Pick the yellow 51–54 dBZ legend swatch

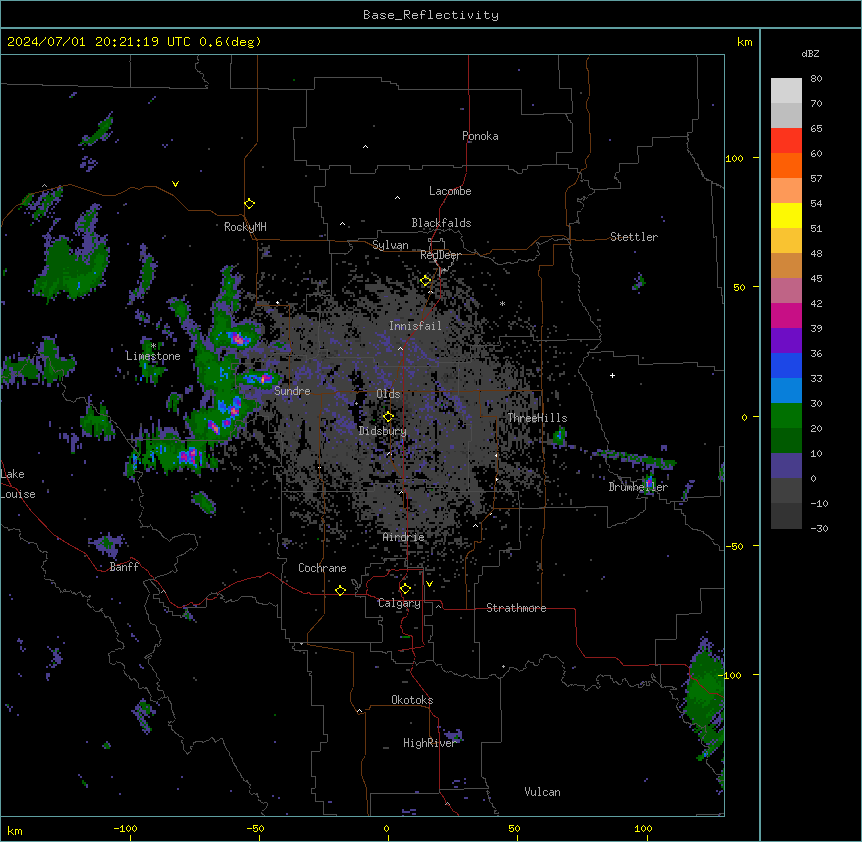pos(786,215)
